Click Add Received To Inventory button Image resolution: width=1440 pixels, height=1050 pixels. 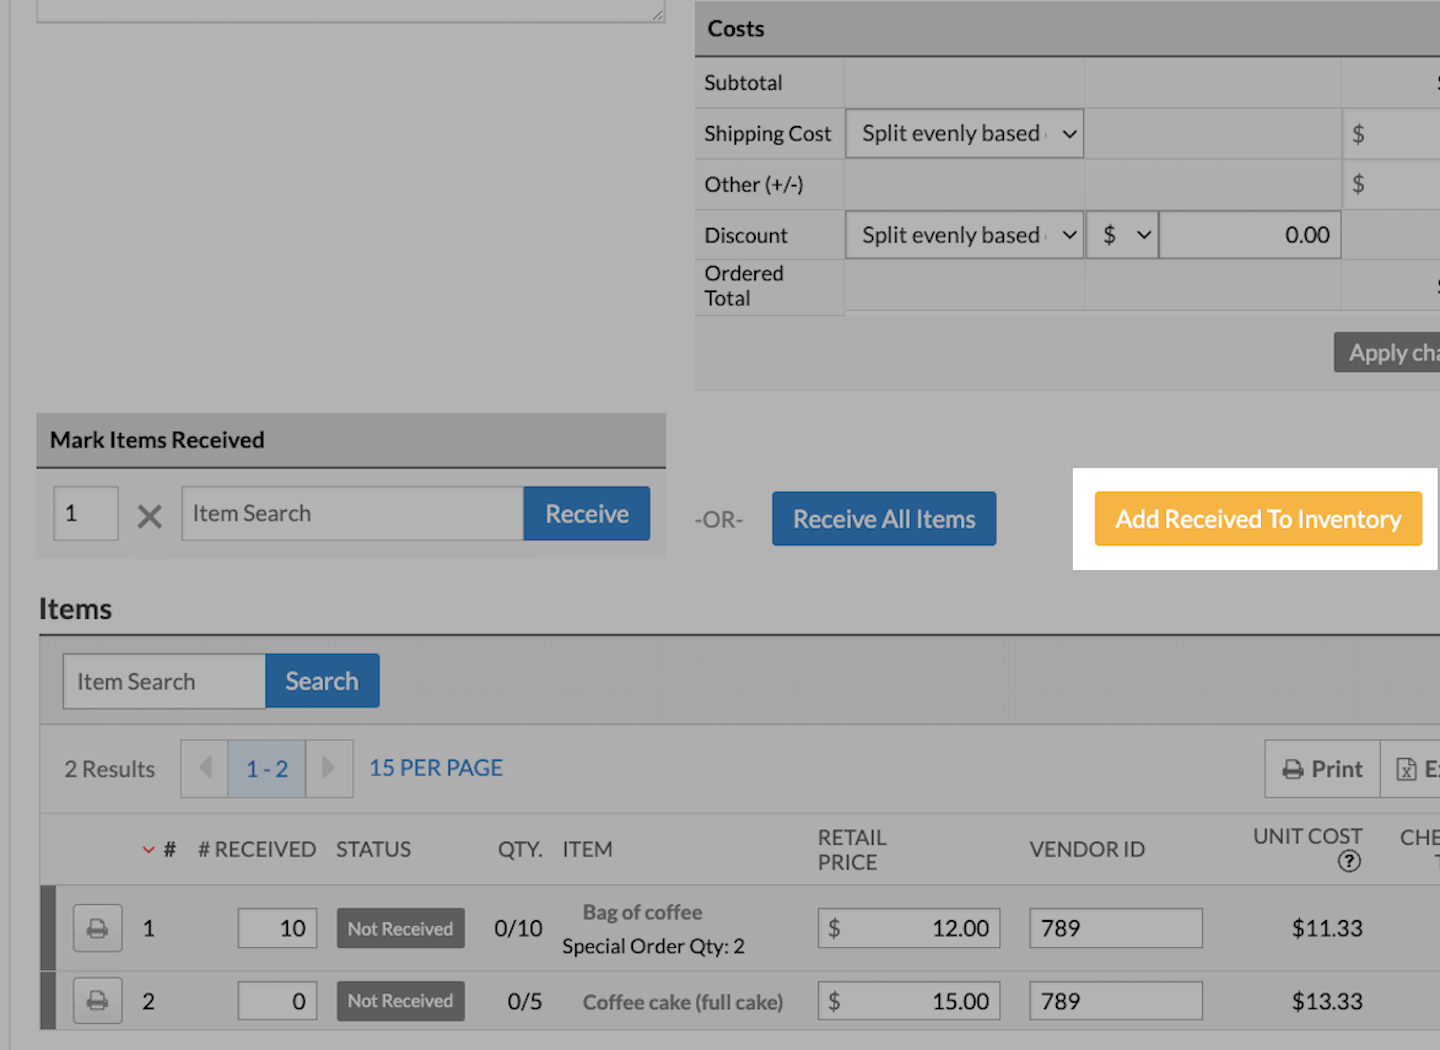[x=1257, y=519]
